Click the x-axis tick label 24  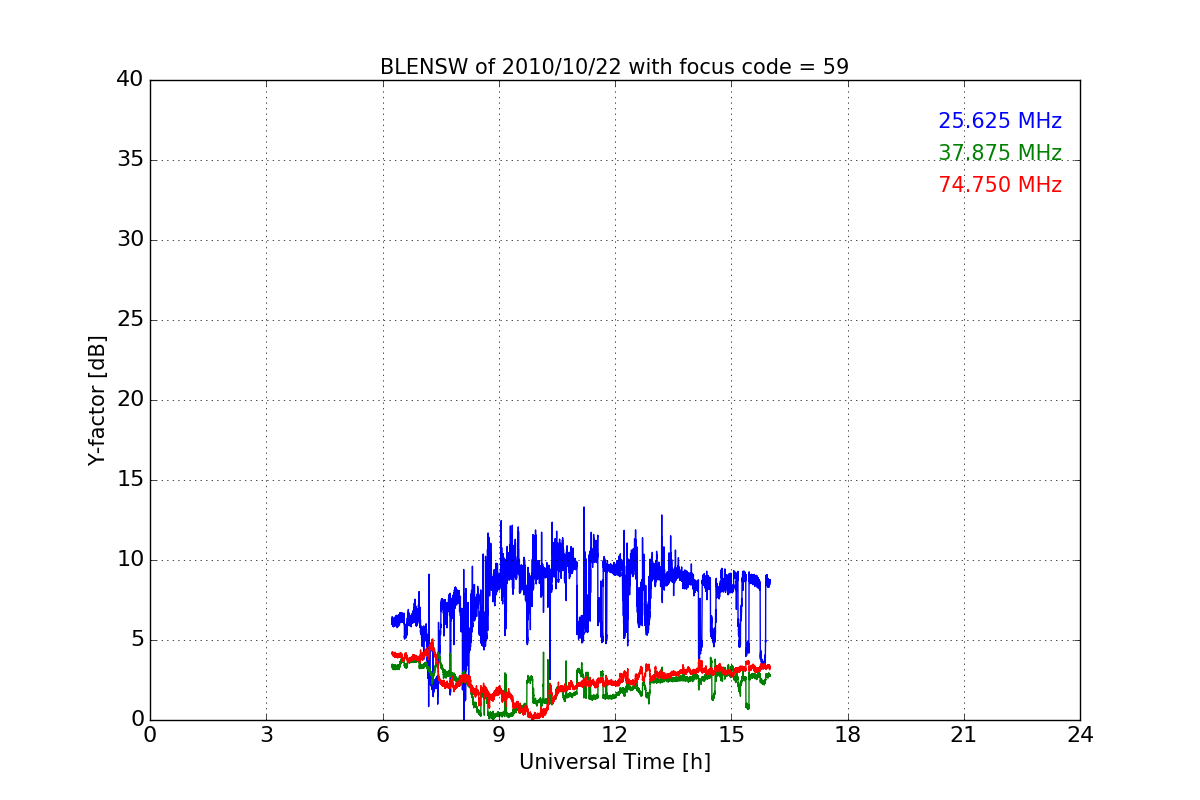[1080, 735]
